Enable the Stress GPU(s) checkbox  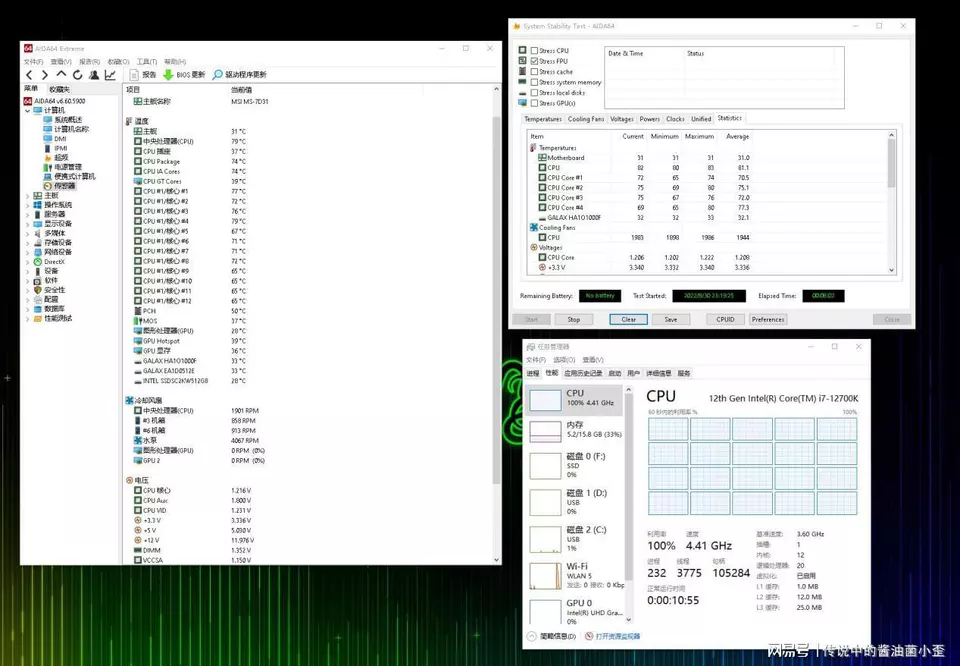tap(534, 103)
